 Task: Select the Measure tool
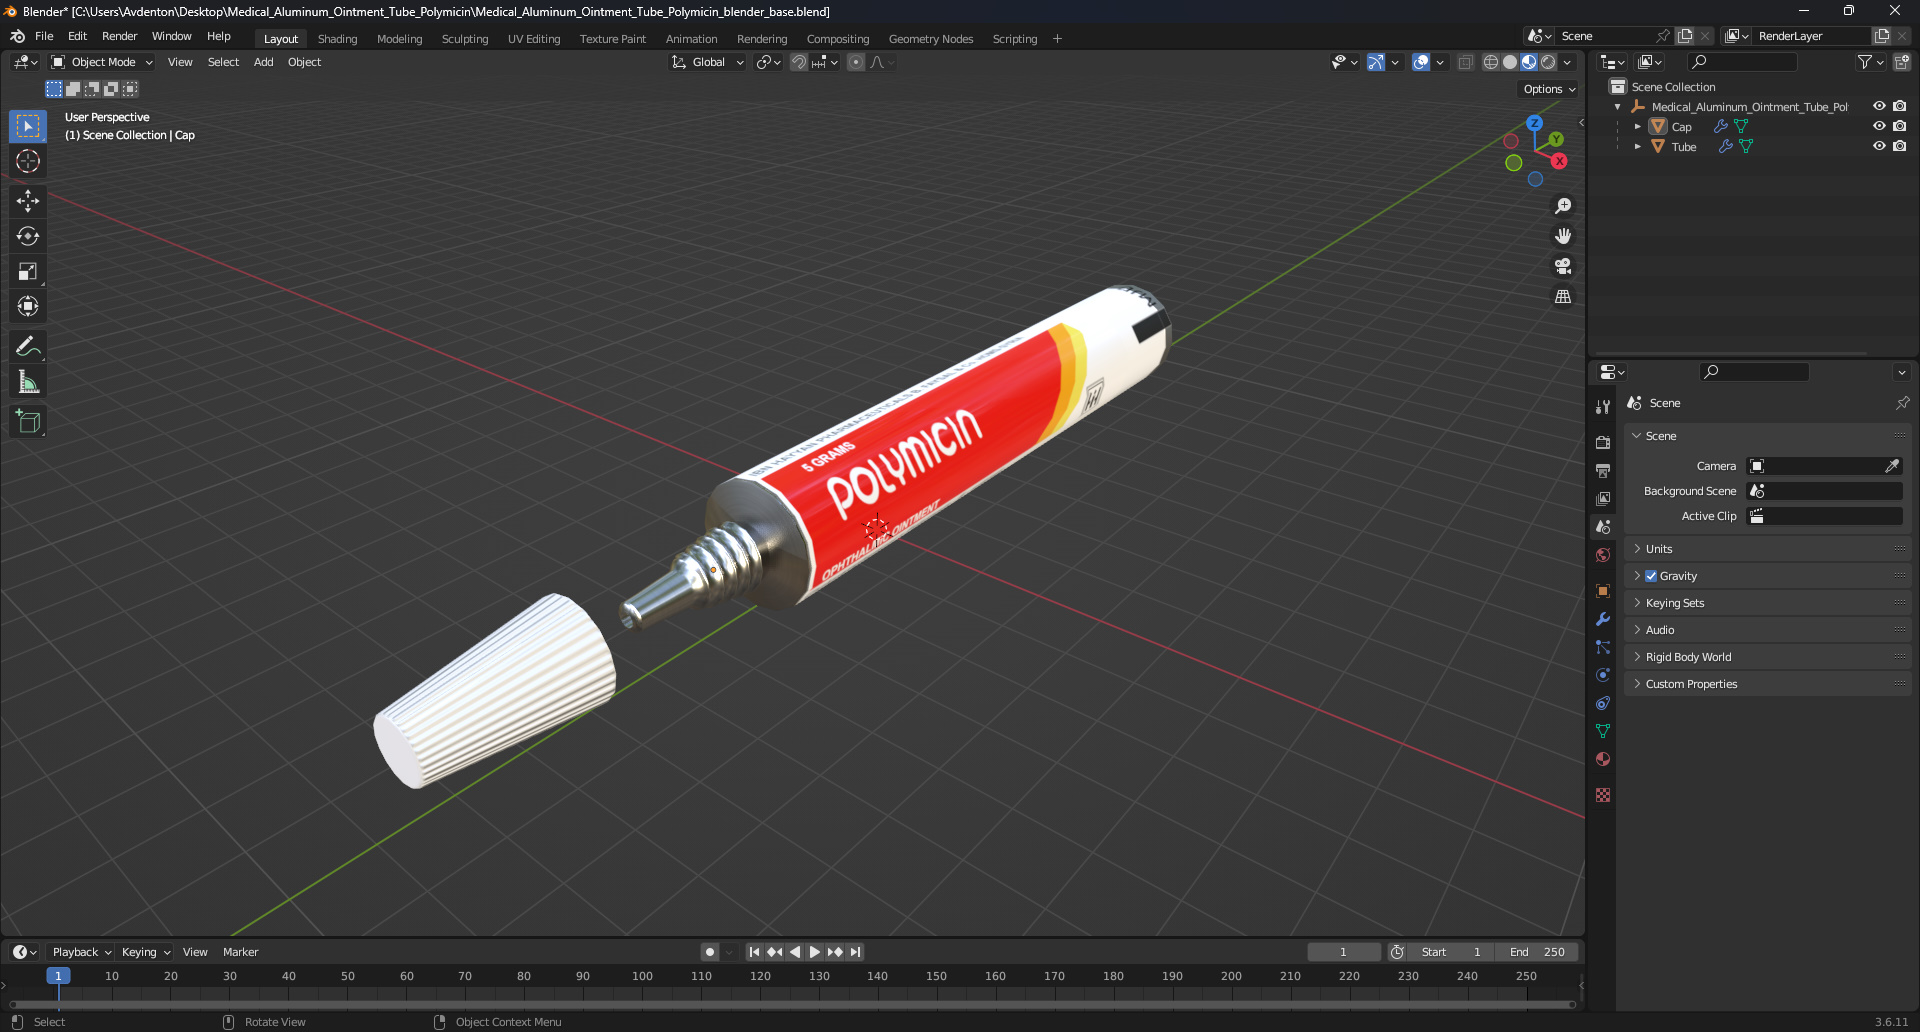click(x=28, y=382)
